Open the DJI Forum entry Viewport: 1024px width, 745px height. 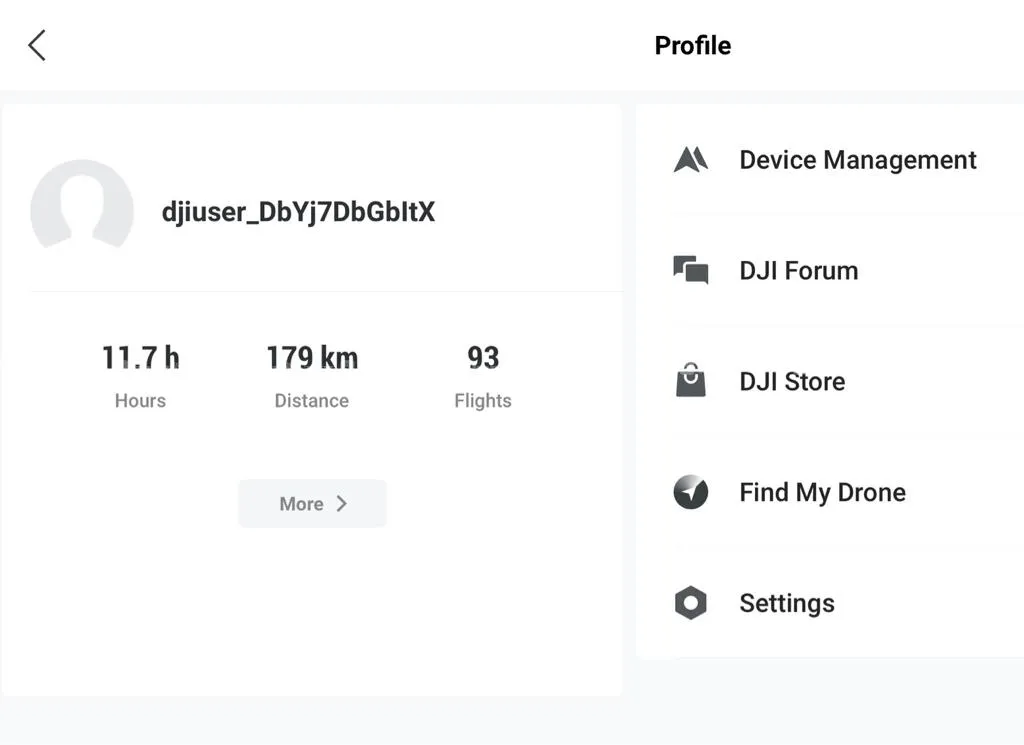point(829,270)
